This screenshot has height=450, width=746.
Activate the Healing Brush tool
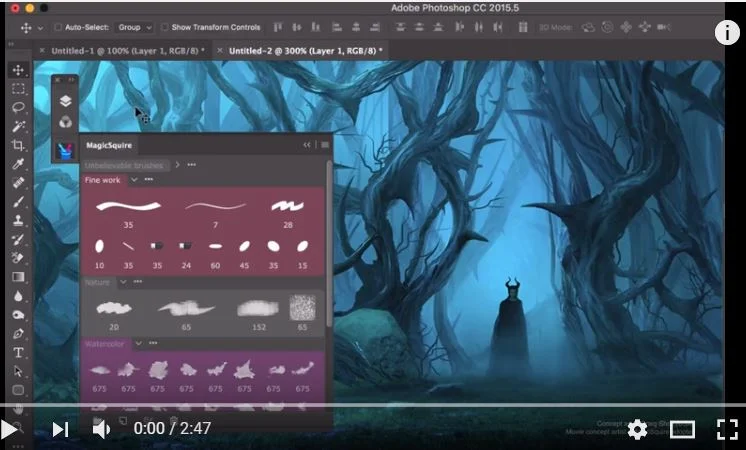coord(18,183)
